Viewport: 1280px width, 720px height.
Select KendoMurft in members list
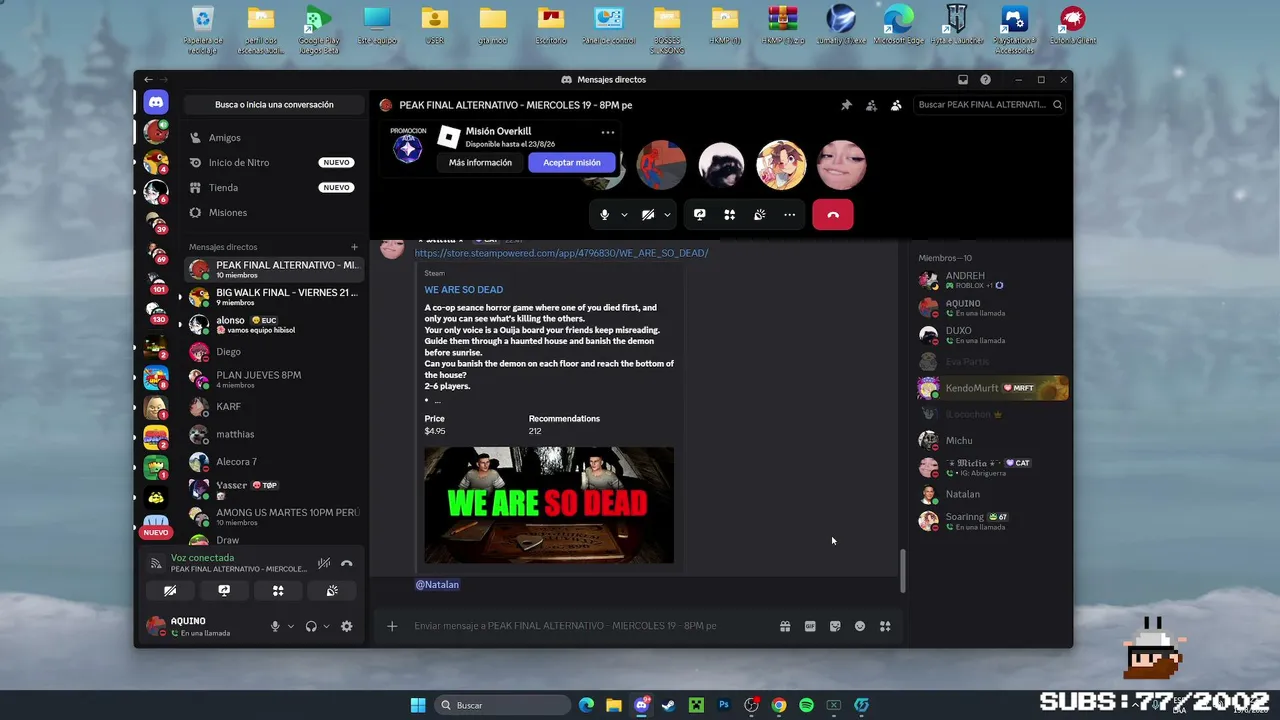(993, 388)
